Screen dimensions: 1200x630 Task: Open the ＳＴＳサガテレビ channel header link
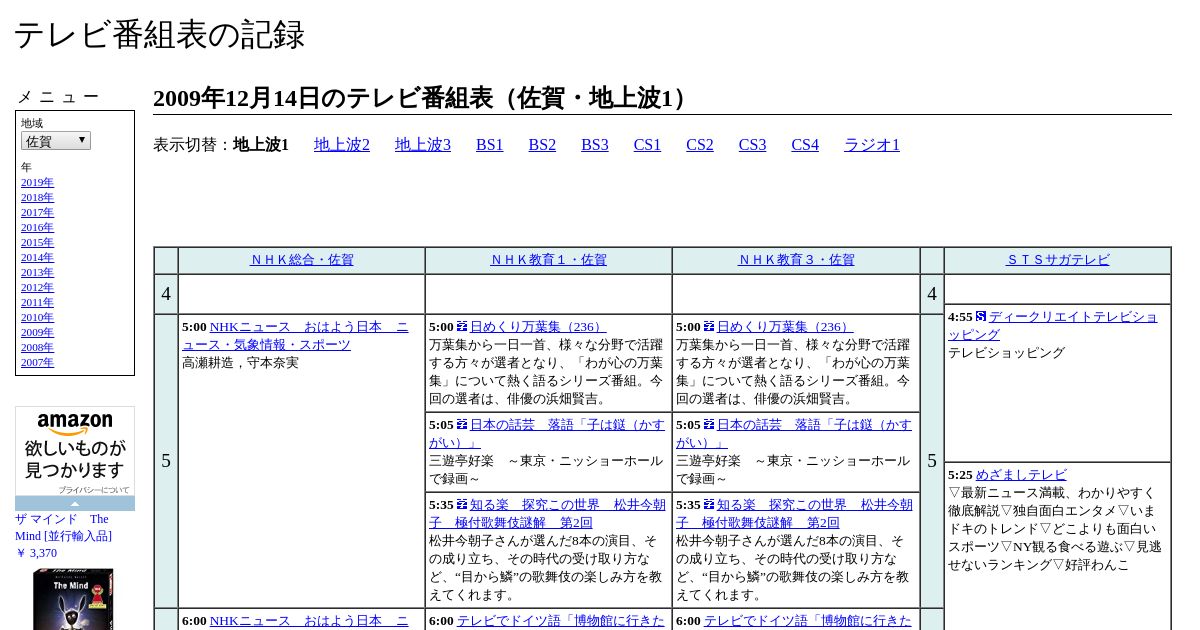click(x=1058, y=260)
